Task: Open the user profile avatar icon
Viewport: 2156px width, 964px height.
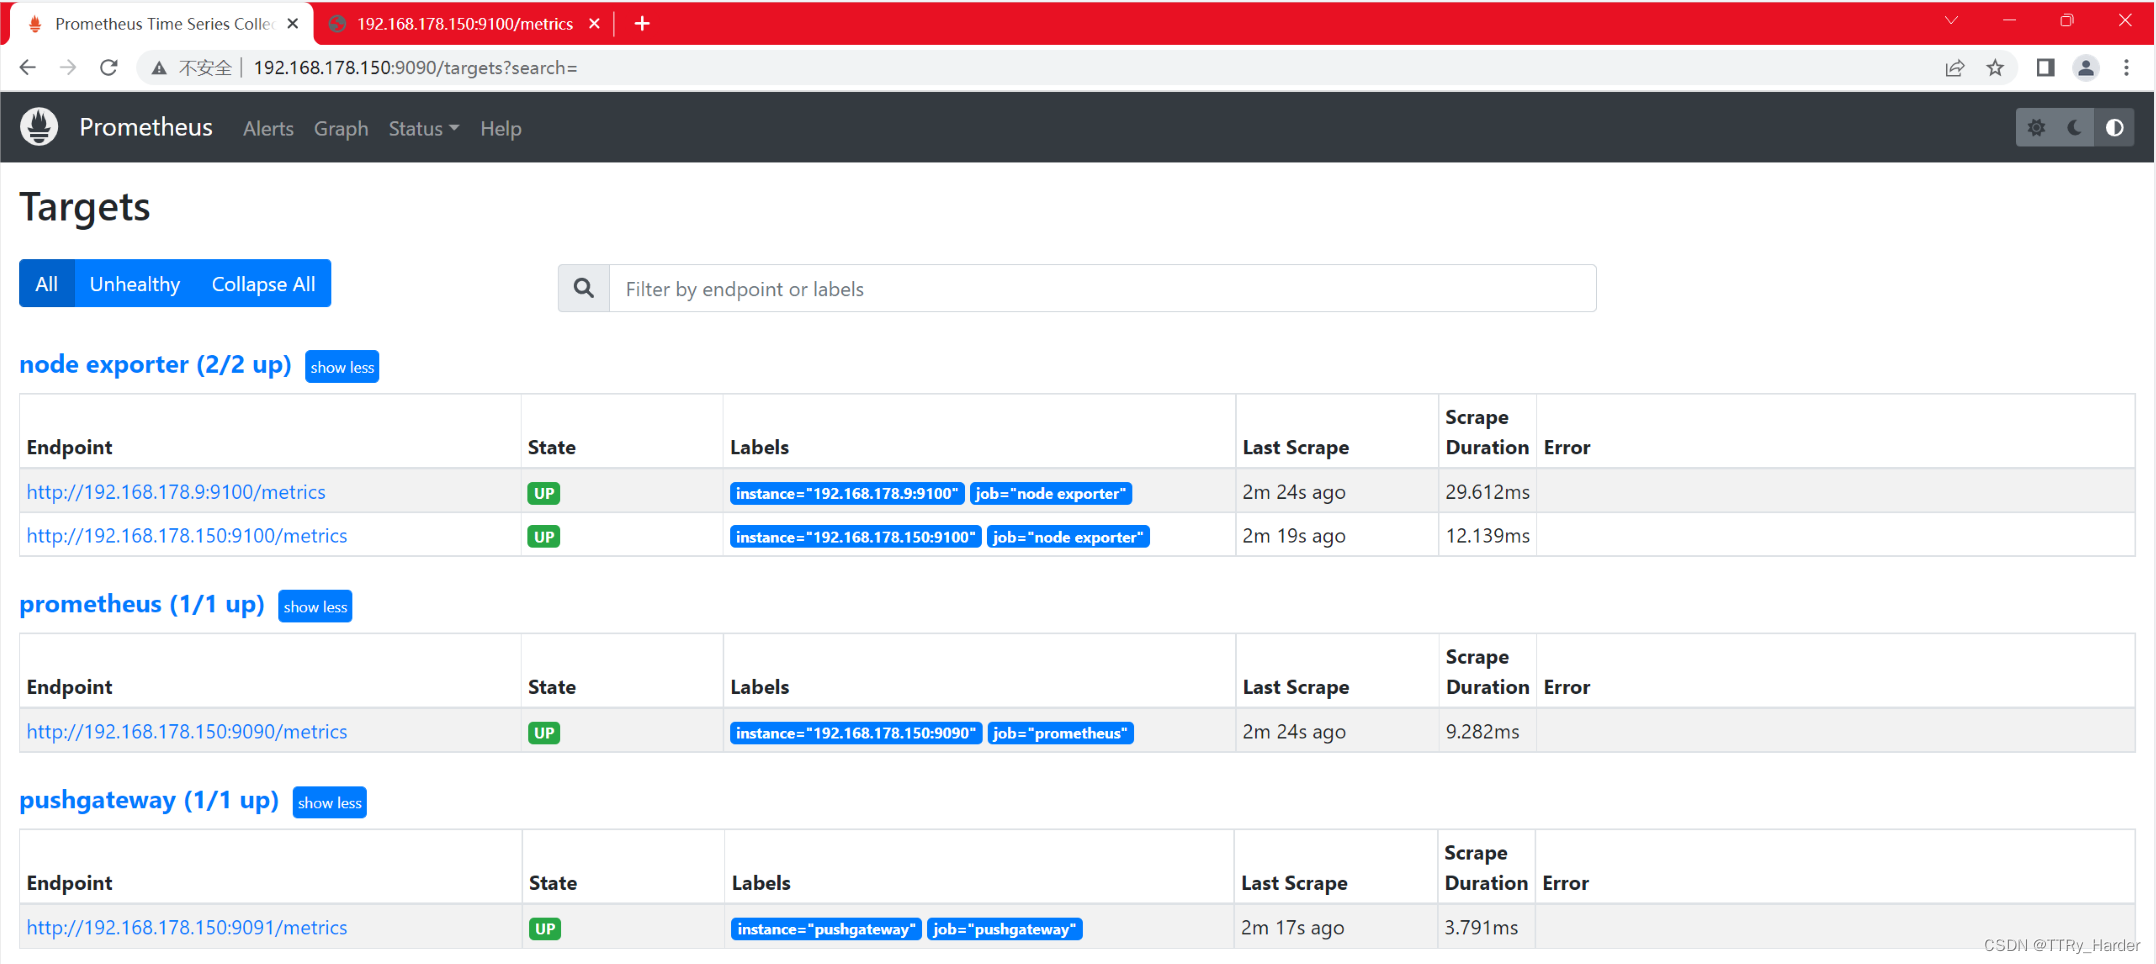Action: (x=2086, y=68)
